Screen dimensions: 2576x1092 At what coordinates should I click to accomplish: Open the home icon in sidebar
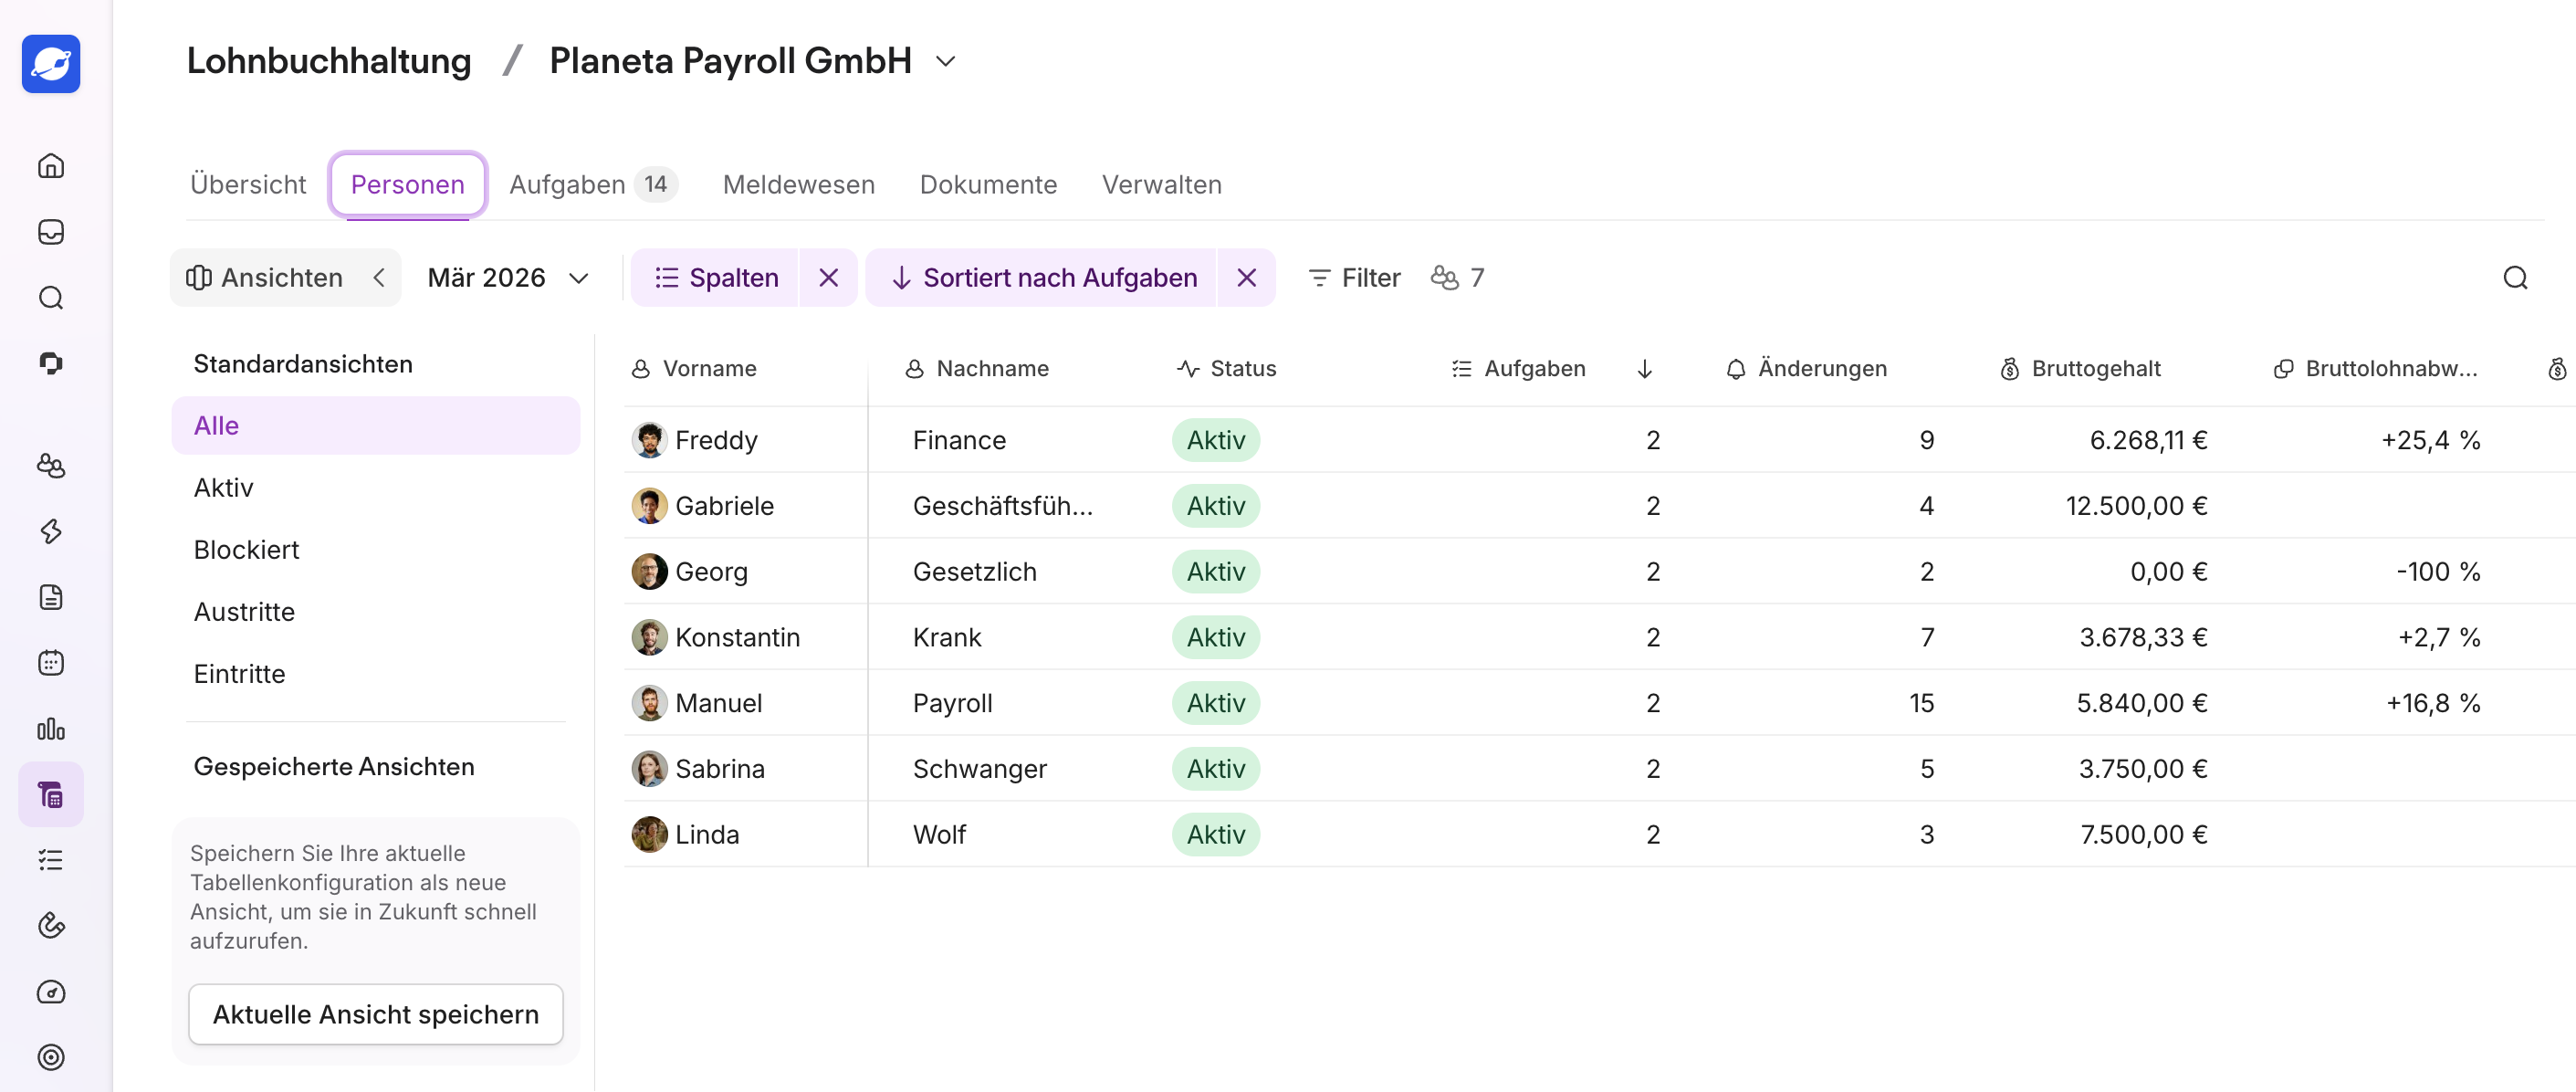point(51,166)
